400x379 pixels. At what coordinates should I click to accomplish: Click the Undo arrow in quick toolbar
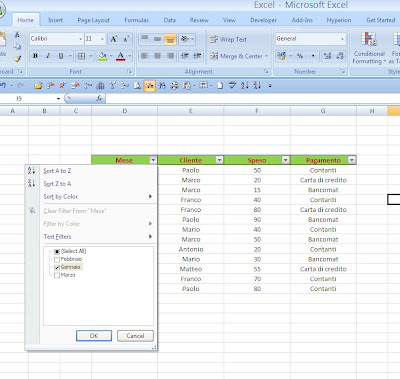[3, 86]
